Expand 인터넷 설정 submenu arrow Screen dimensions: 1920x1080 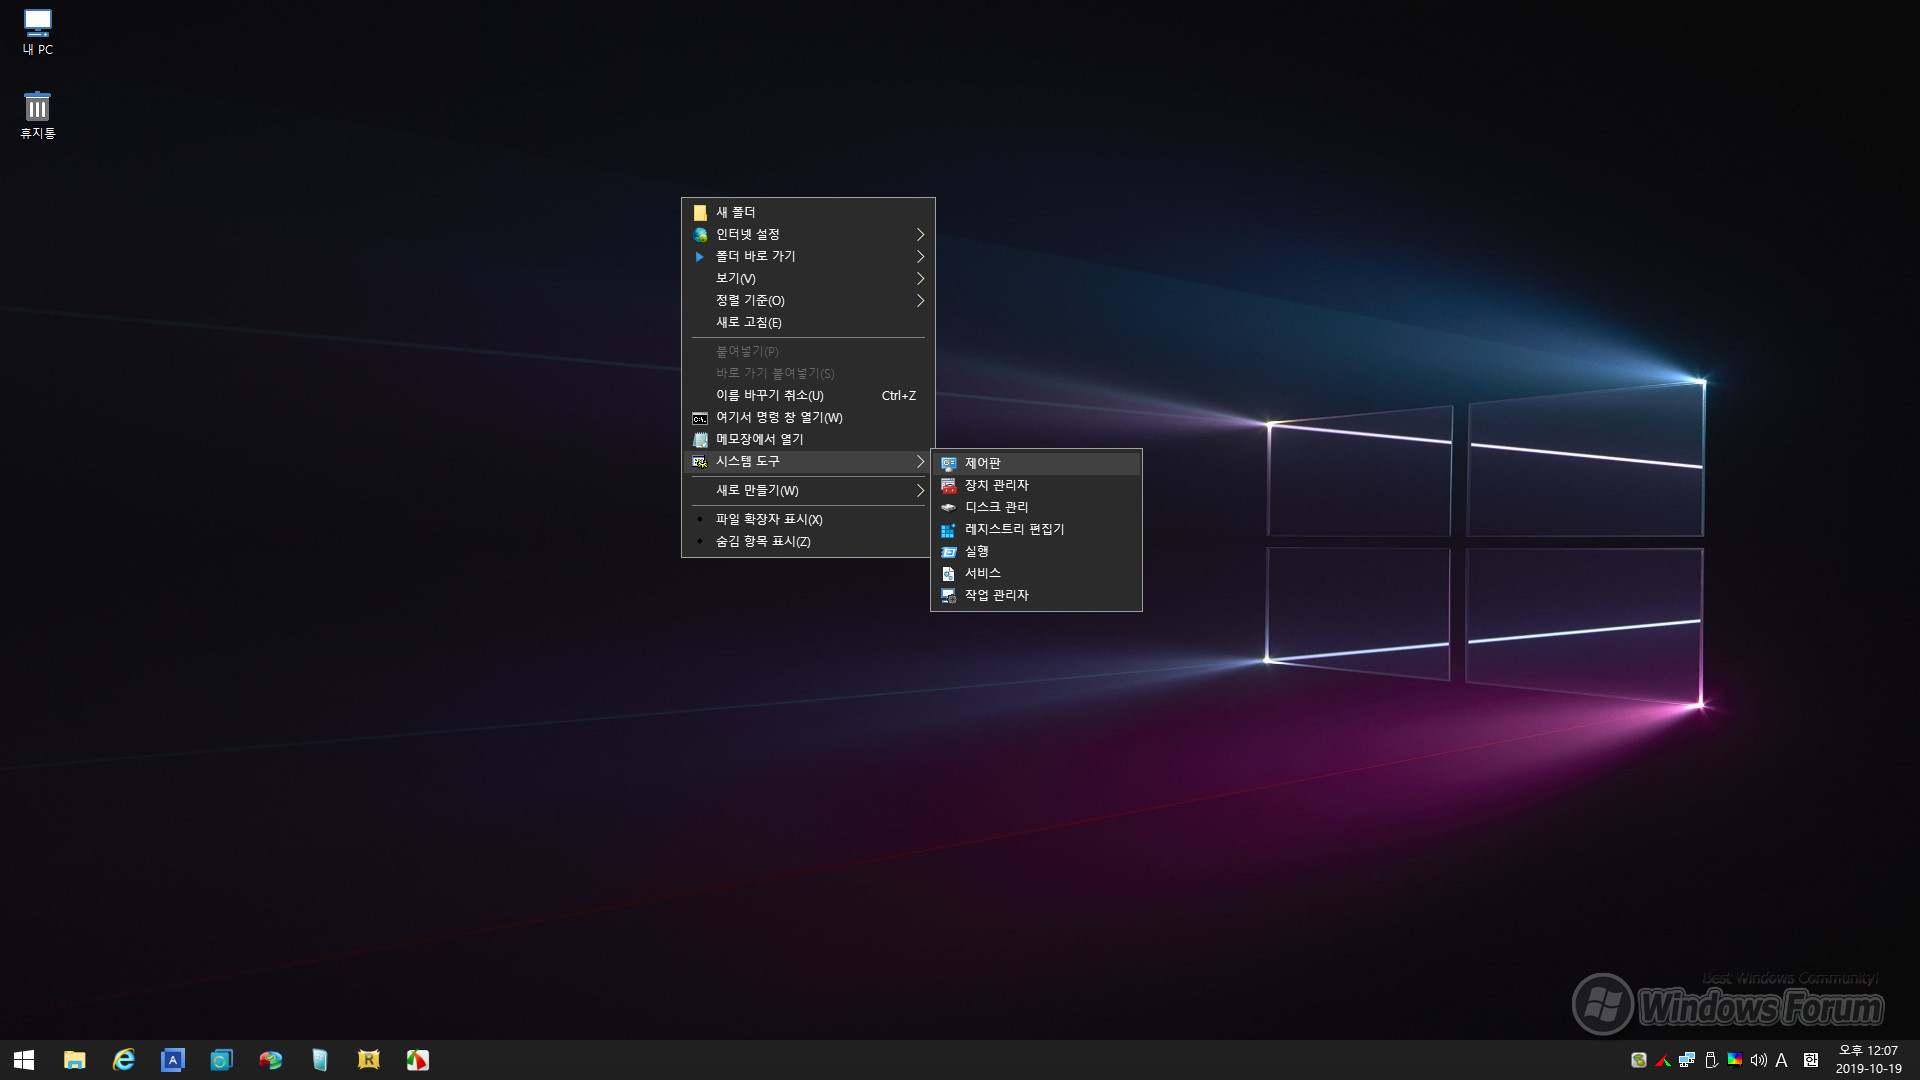pos(920,234)
